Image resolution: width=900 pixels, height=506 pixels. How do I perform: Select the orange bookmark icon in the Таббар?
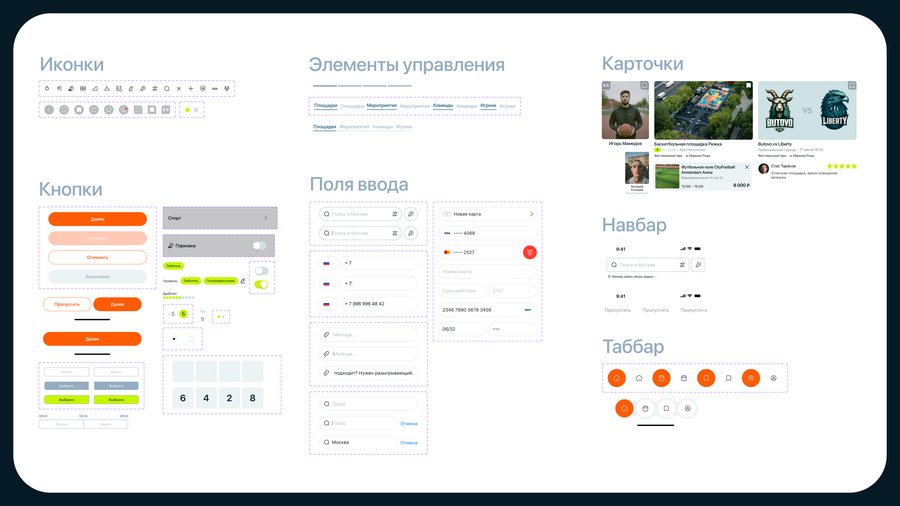[706, 378]
